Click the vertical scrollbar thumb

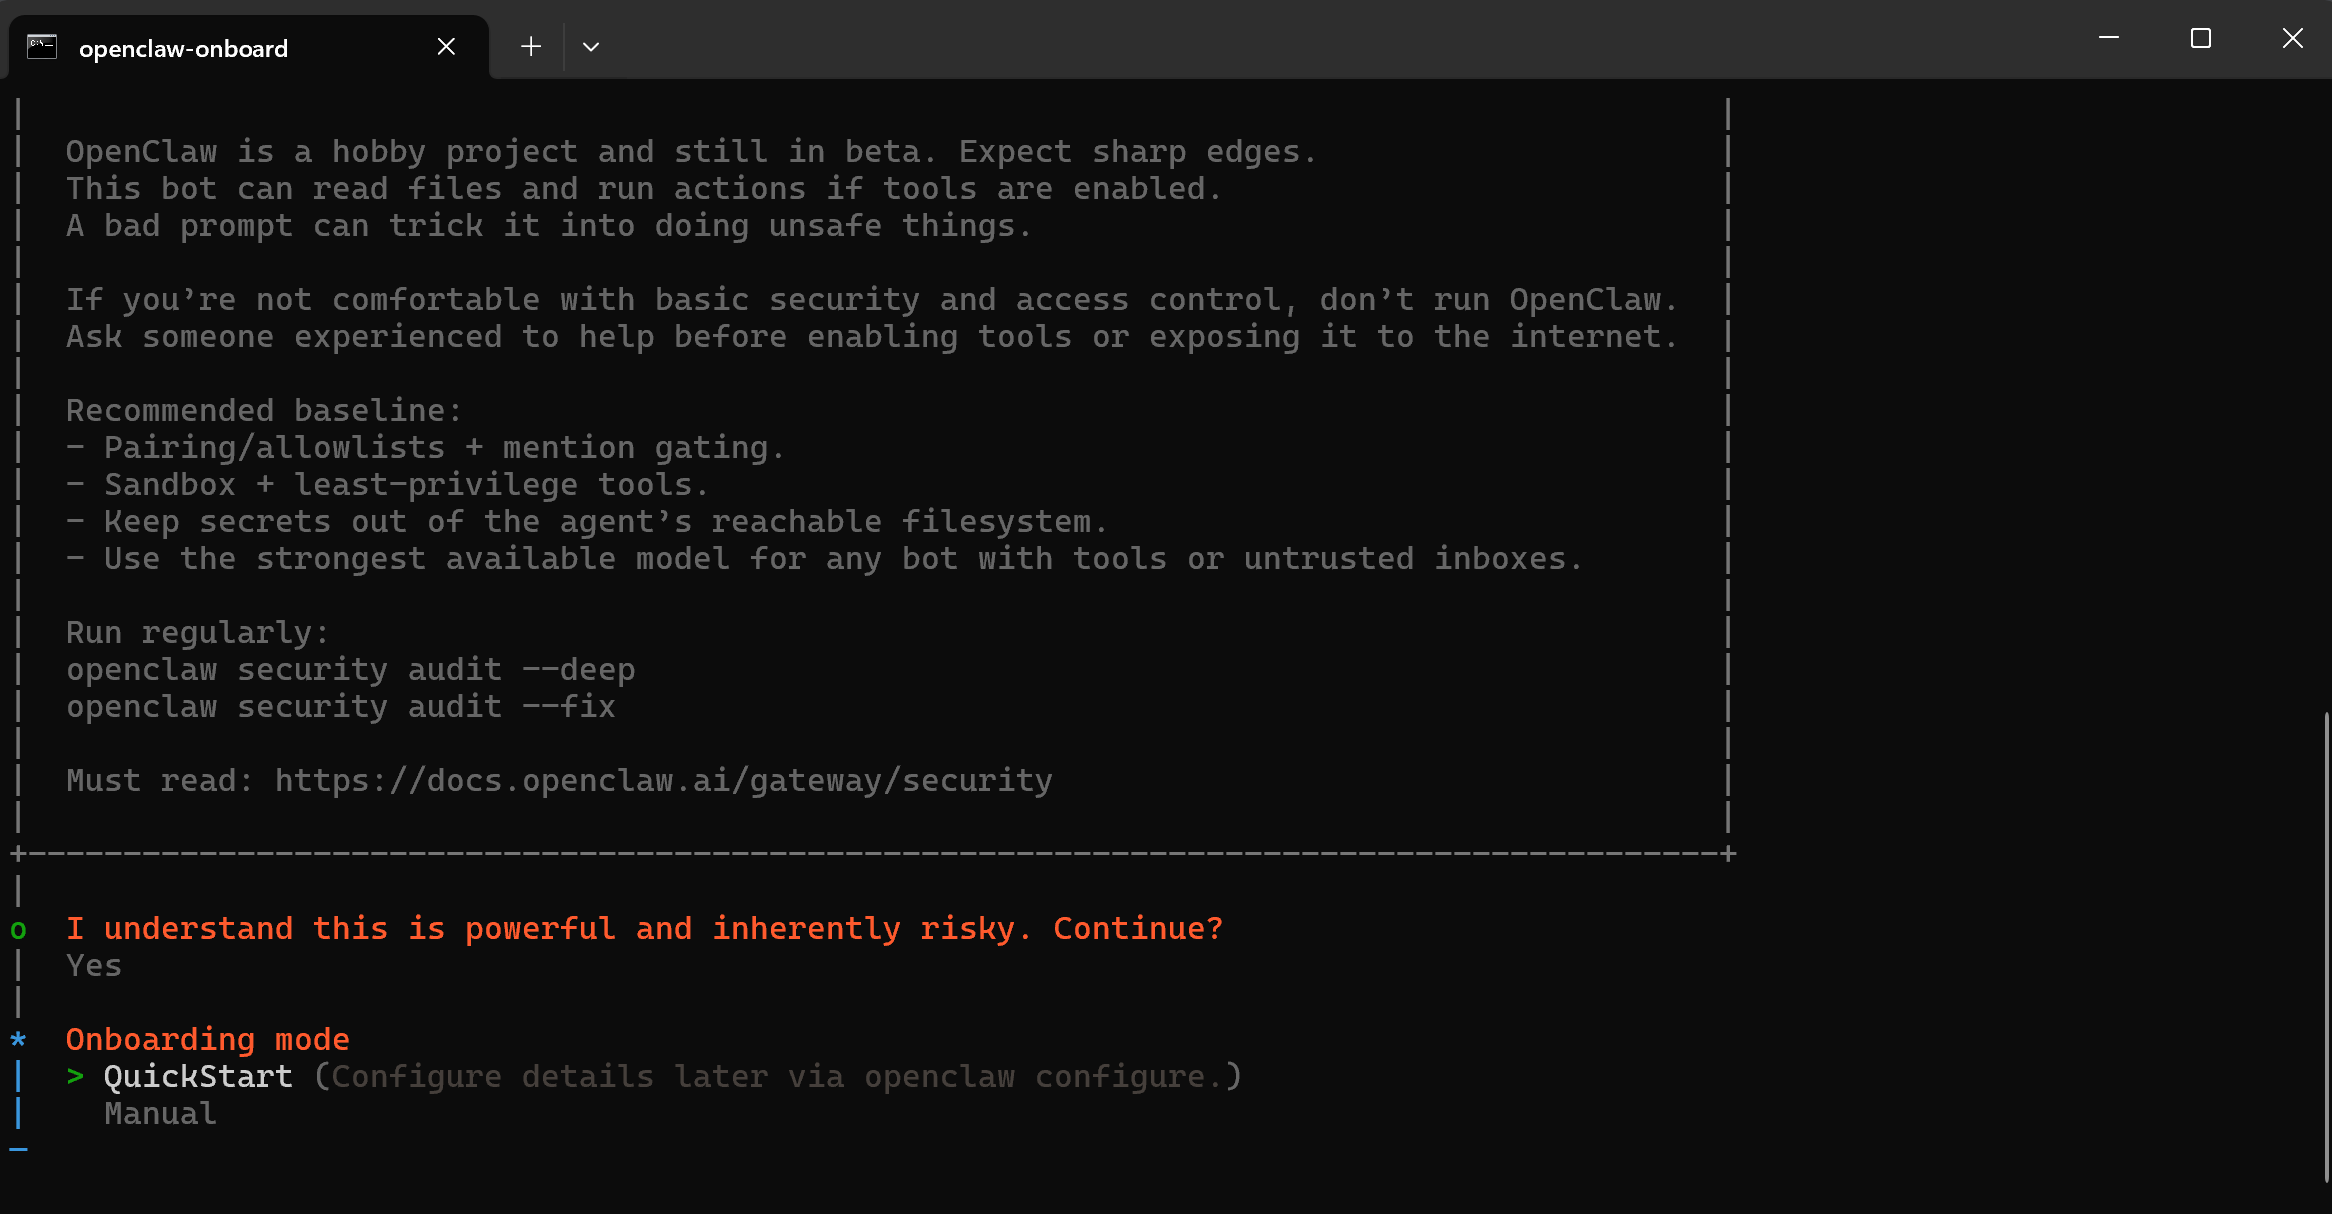click(x=2326, y=945)
